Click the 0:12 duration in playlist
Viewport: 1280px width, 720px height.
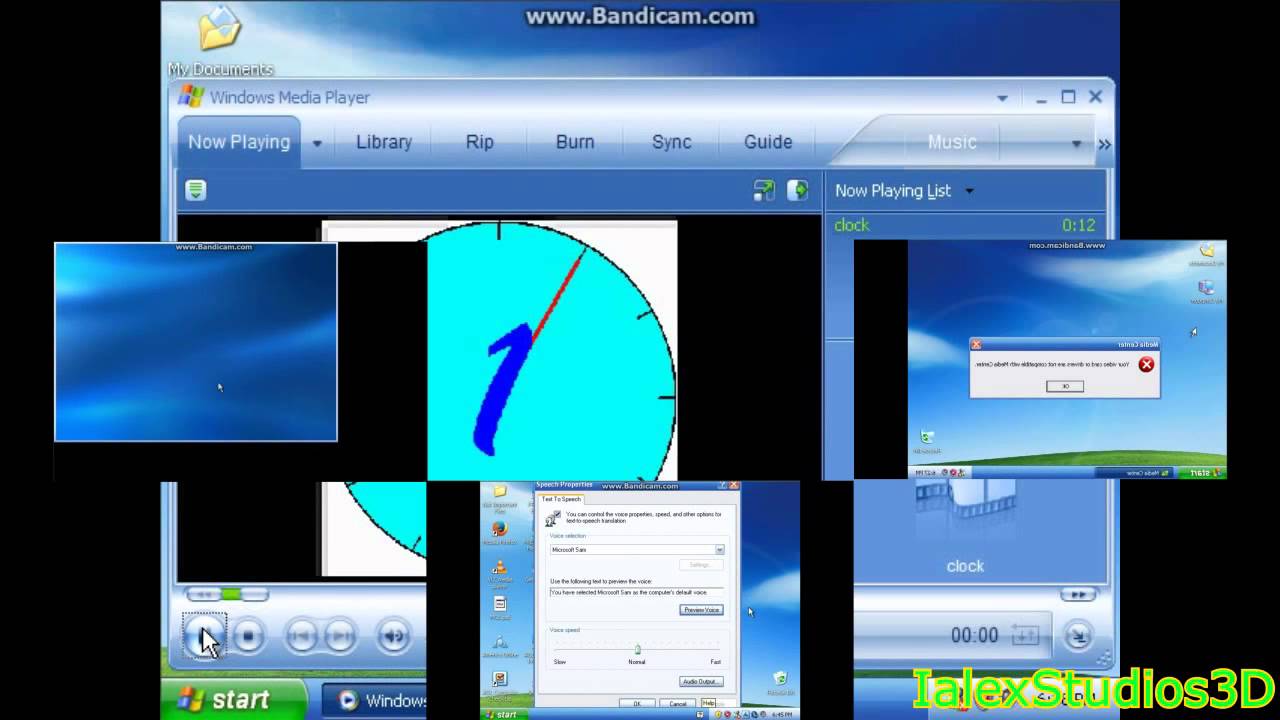click(1079, 225)
